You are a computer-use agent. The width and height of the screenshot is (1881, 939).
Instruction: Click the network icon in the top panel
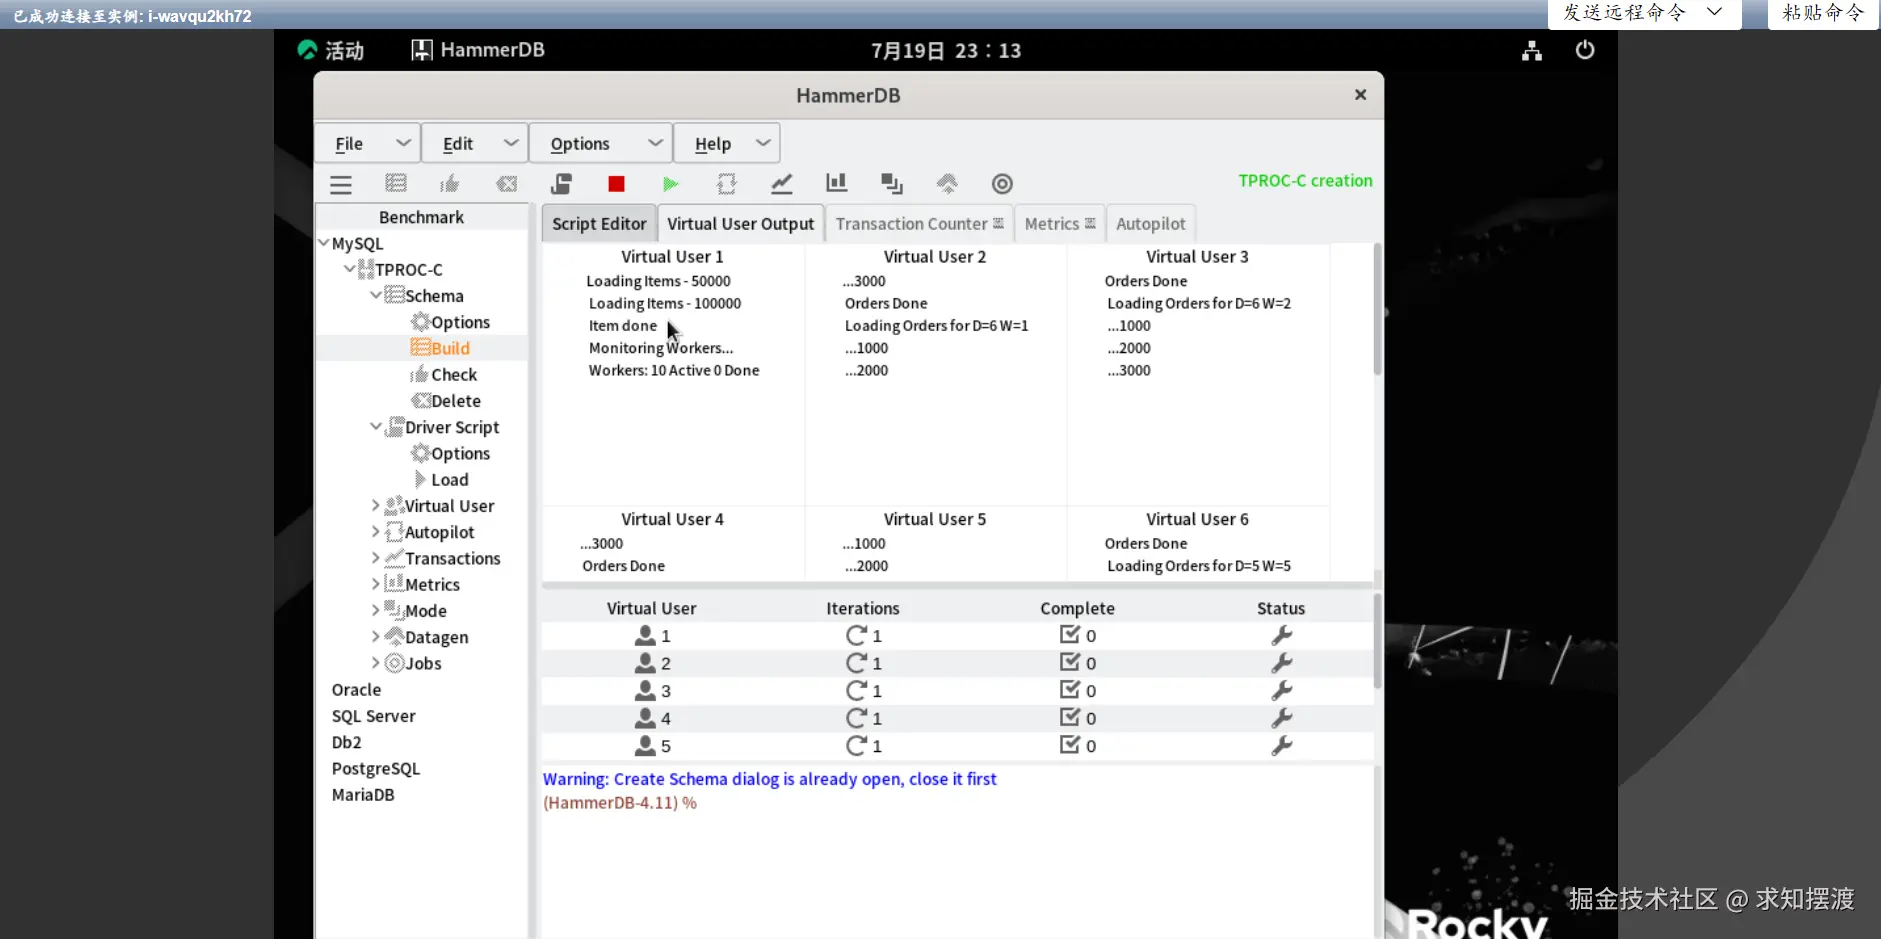[x=1532, y=51]
